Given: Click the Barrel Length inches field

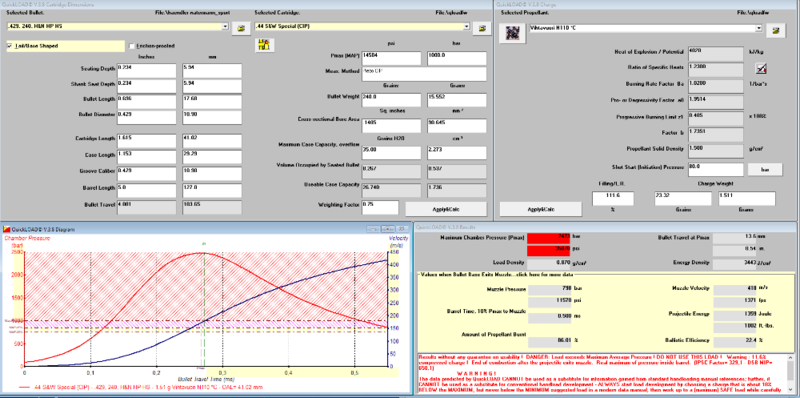Looking at the screenshot, I should [146, 191].
